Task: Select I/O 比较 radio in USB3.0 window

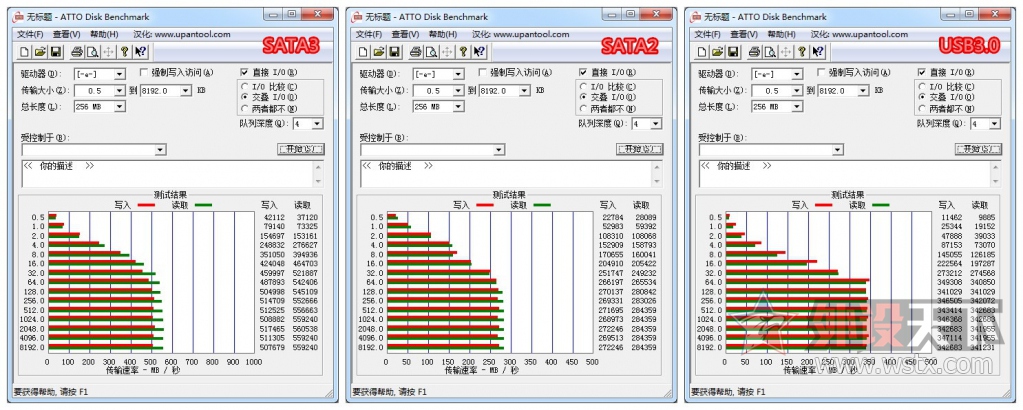Action: pos(922,86)
